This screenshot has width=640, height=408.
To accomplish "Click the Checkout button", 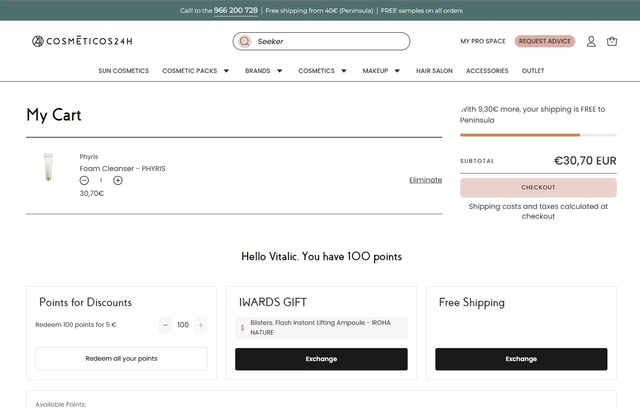I will point(538,188).
